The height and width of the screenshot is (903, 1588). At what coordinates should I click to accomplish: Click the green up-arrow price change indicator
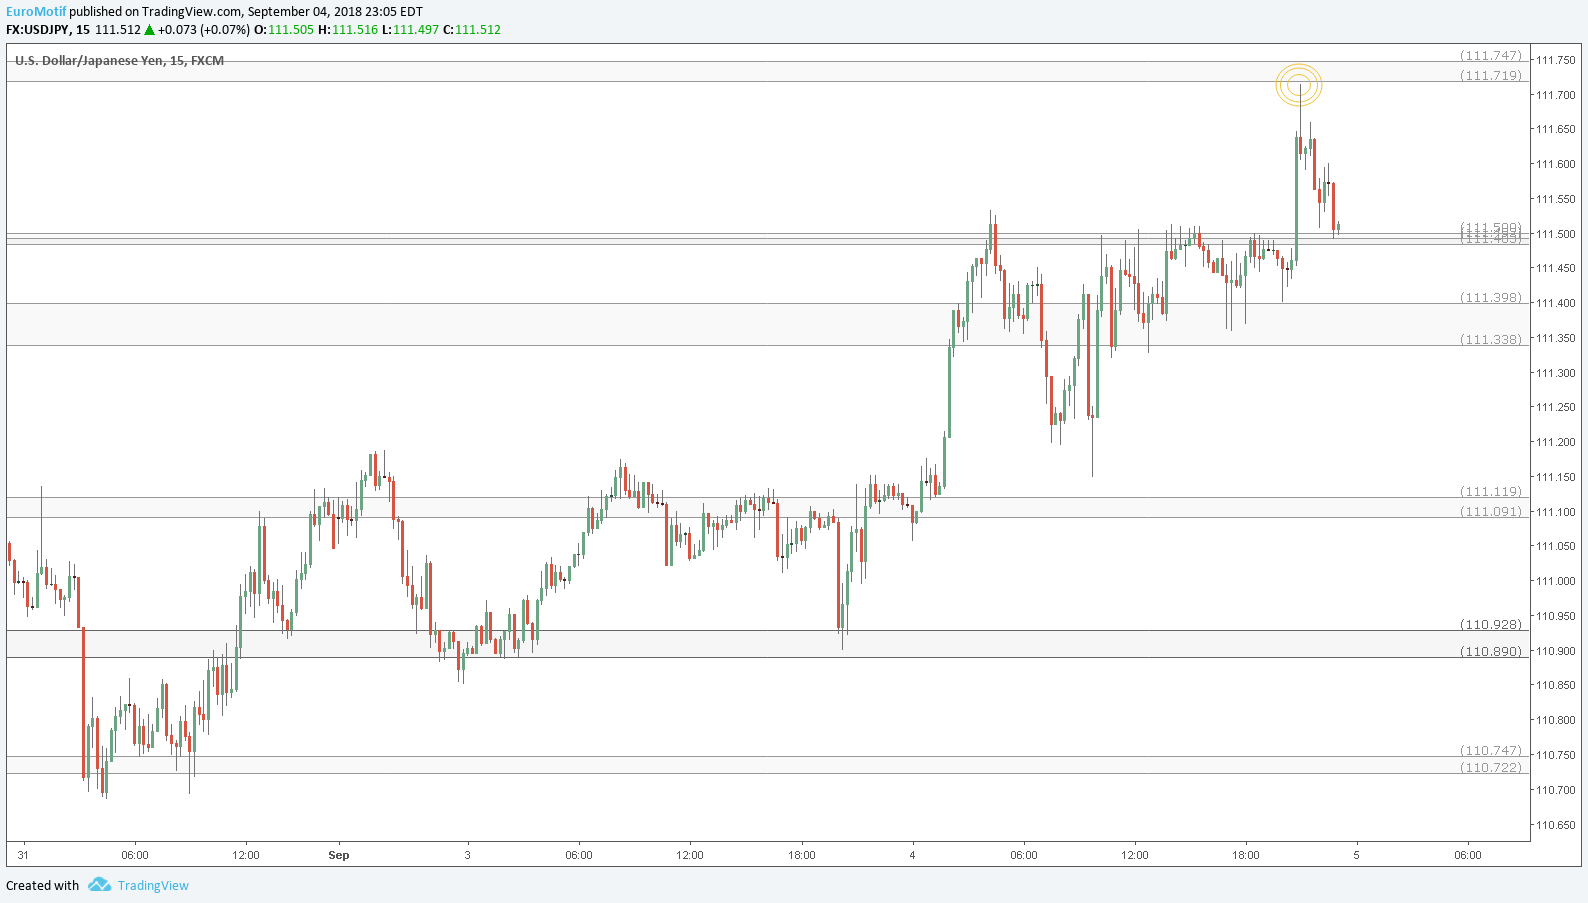(149, 30)
